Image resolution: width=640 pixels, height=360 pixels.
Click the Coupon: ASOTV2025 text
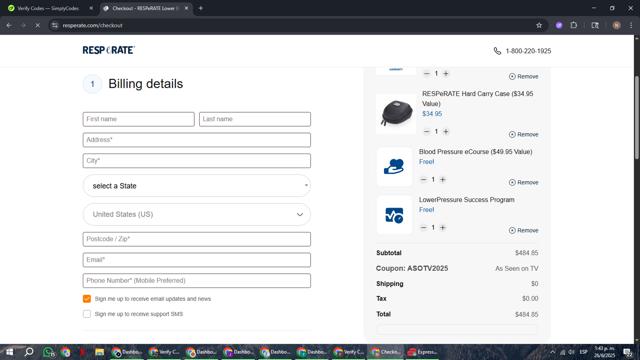pos(412,268)
